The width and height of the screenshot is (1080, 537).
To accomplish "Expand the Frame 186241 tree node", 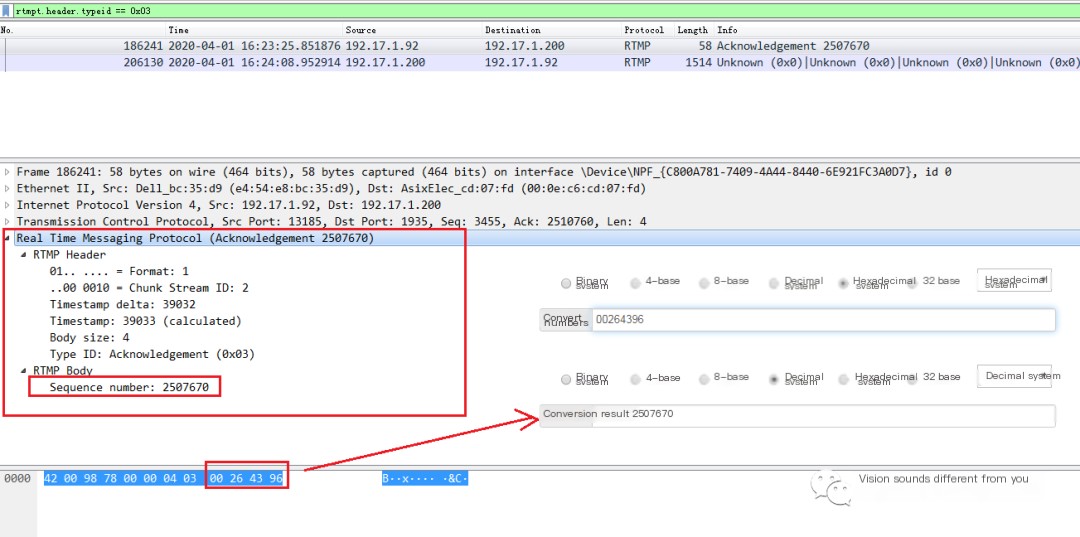I will point(8,172).
